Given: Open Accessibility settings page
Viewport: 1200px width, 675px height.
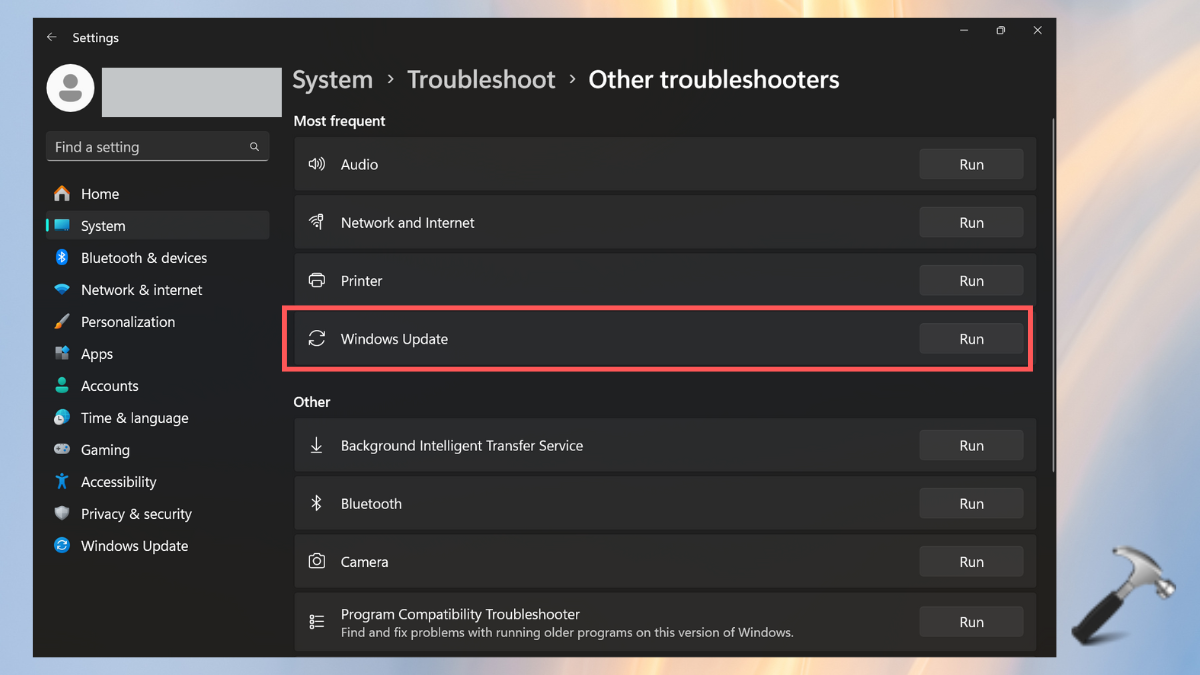Looking at the screenshot, I should (158, 482).
